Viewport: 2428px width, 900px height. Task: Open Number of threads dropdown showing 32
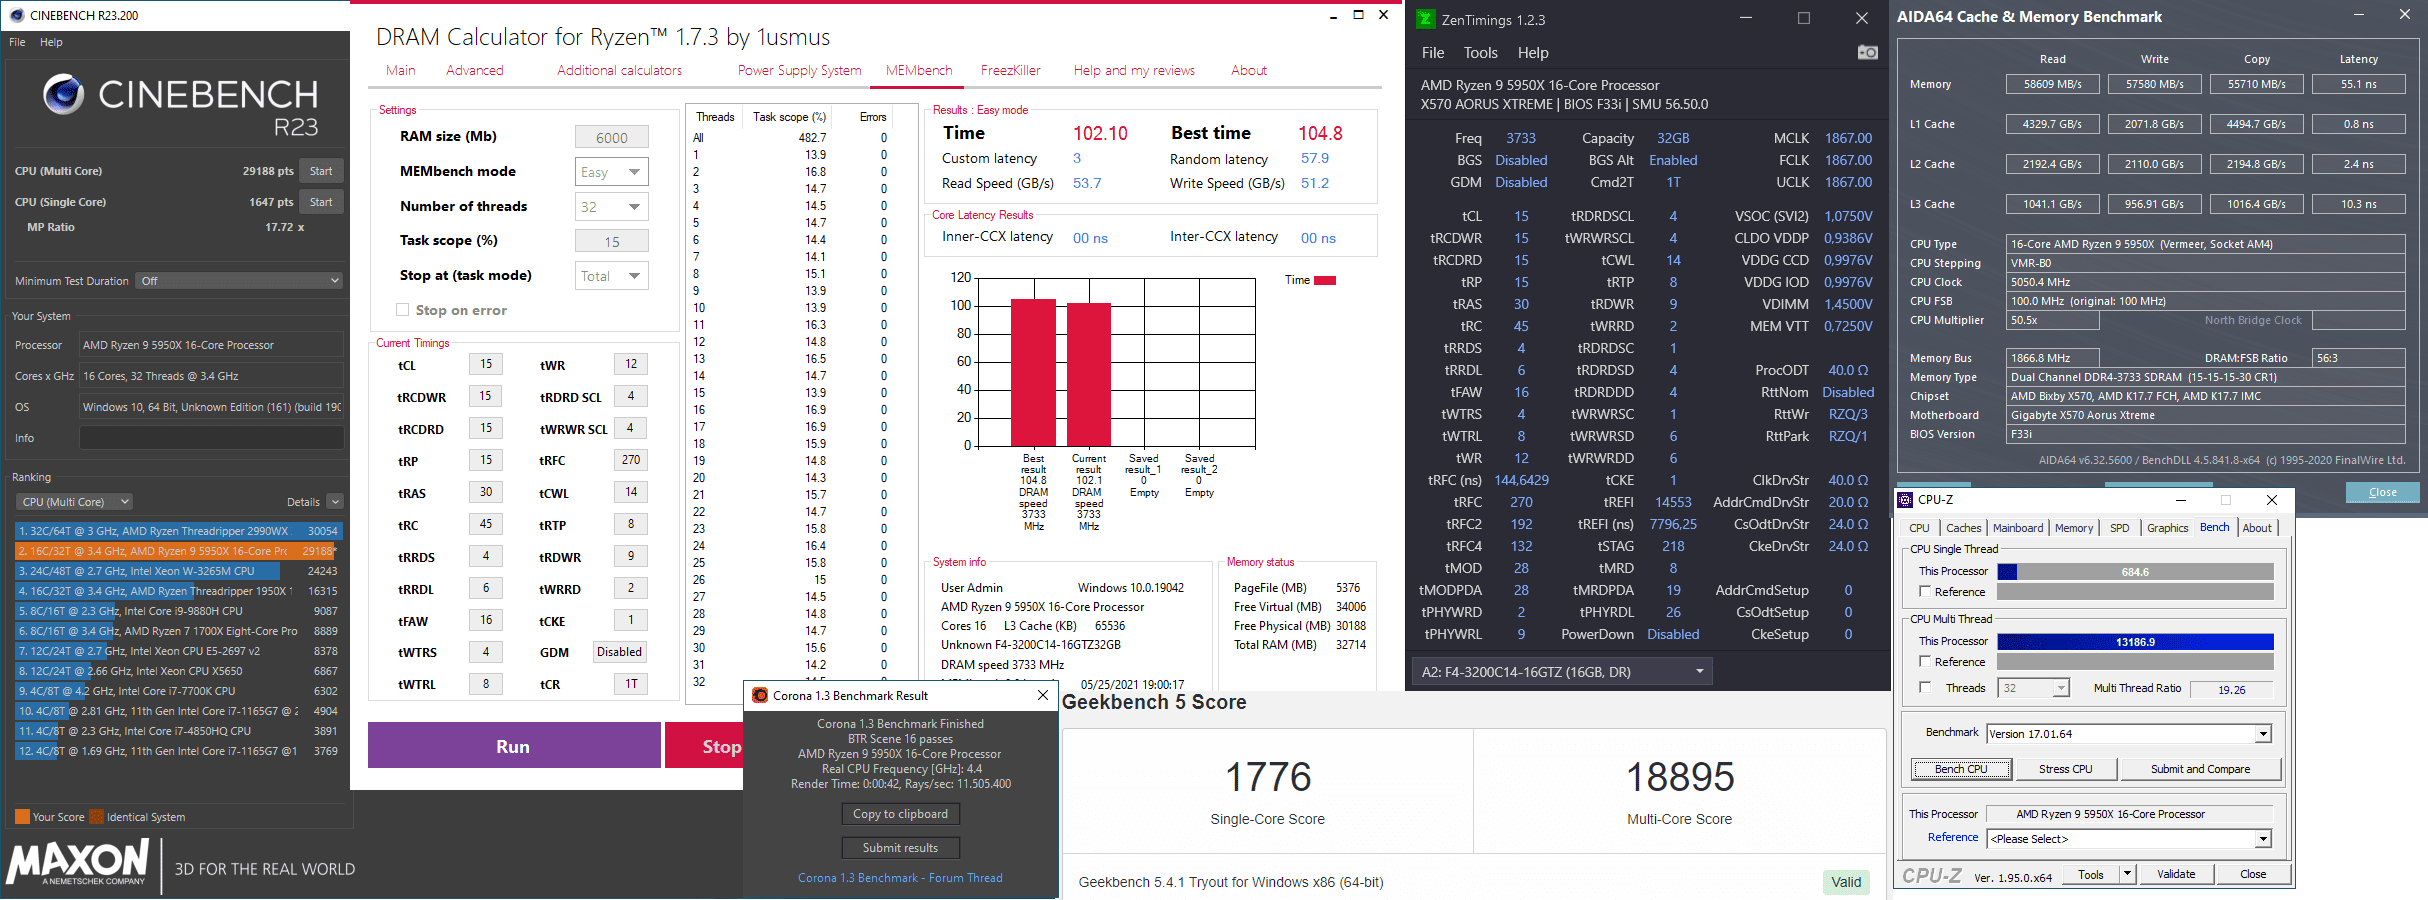coord(612,207)
